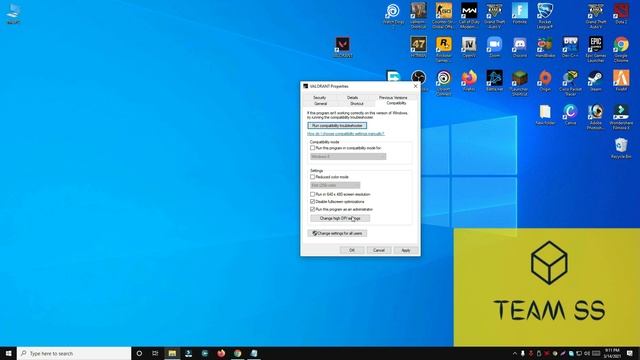Open the Rocket League desktop icon
This screenshot has height=360, width=640.
(545, 16)
